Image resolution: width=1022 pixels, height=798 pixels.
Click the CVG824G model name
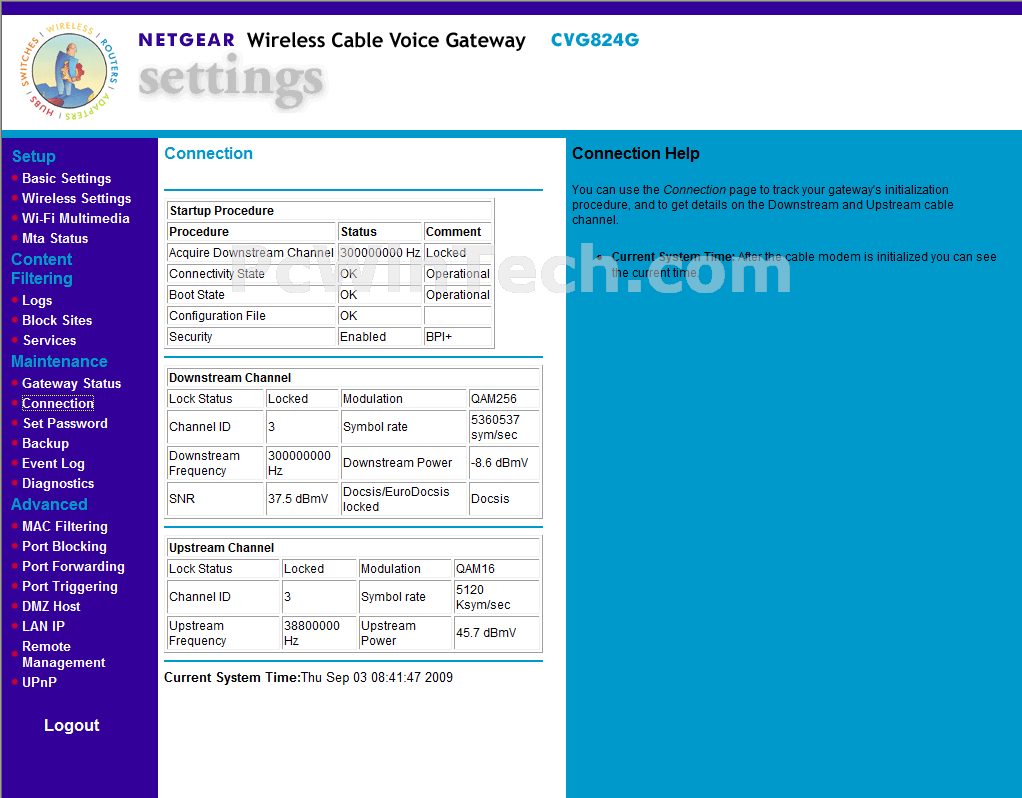(x=594, y=40)
